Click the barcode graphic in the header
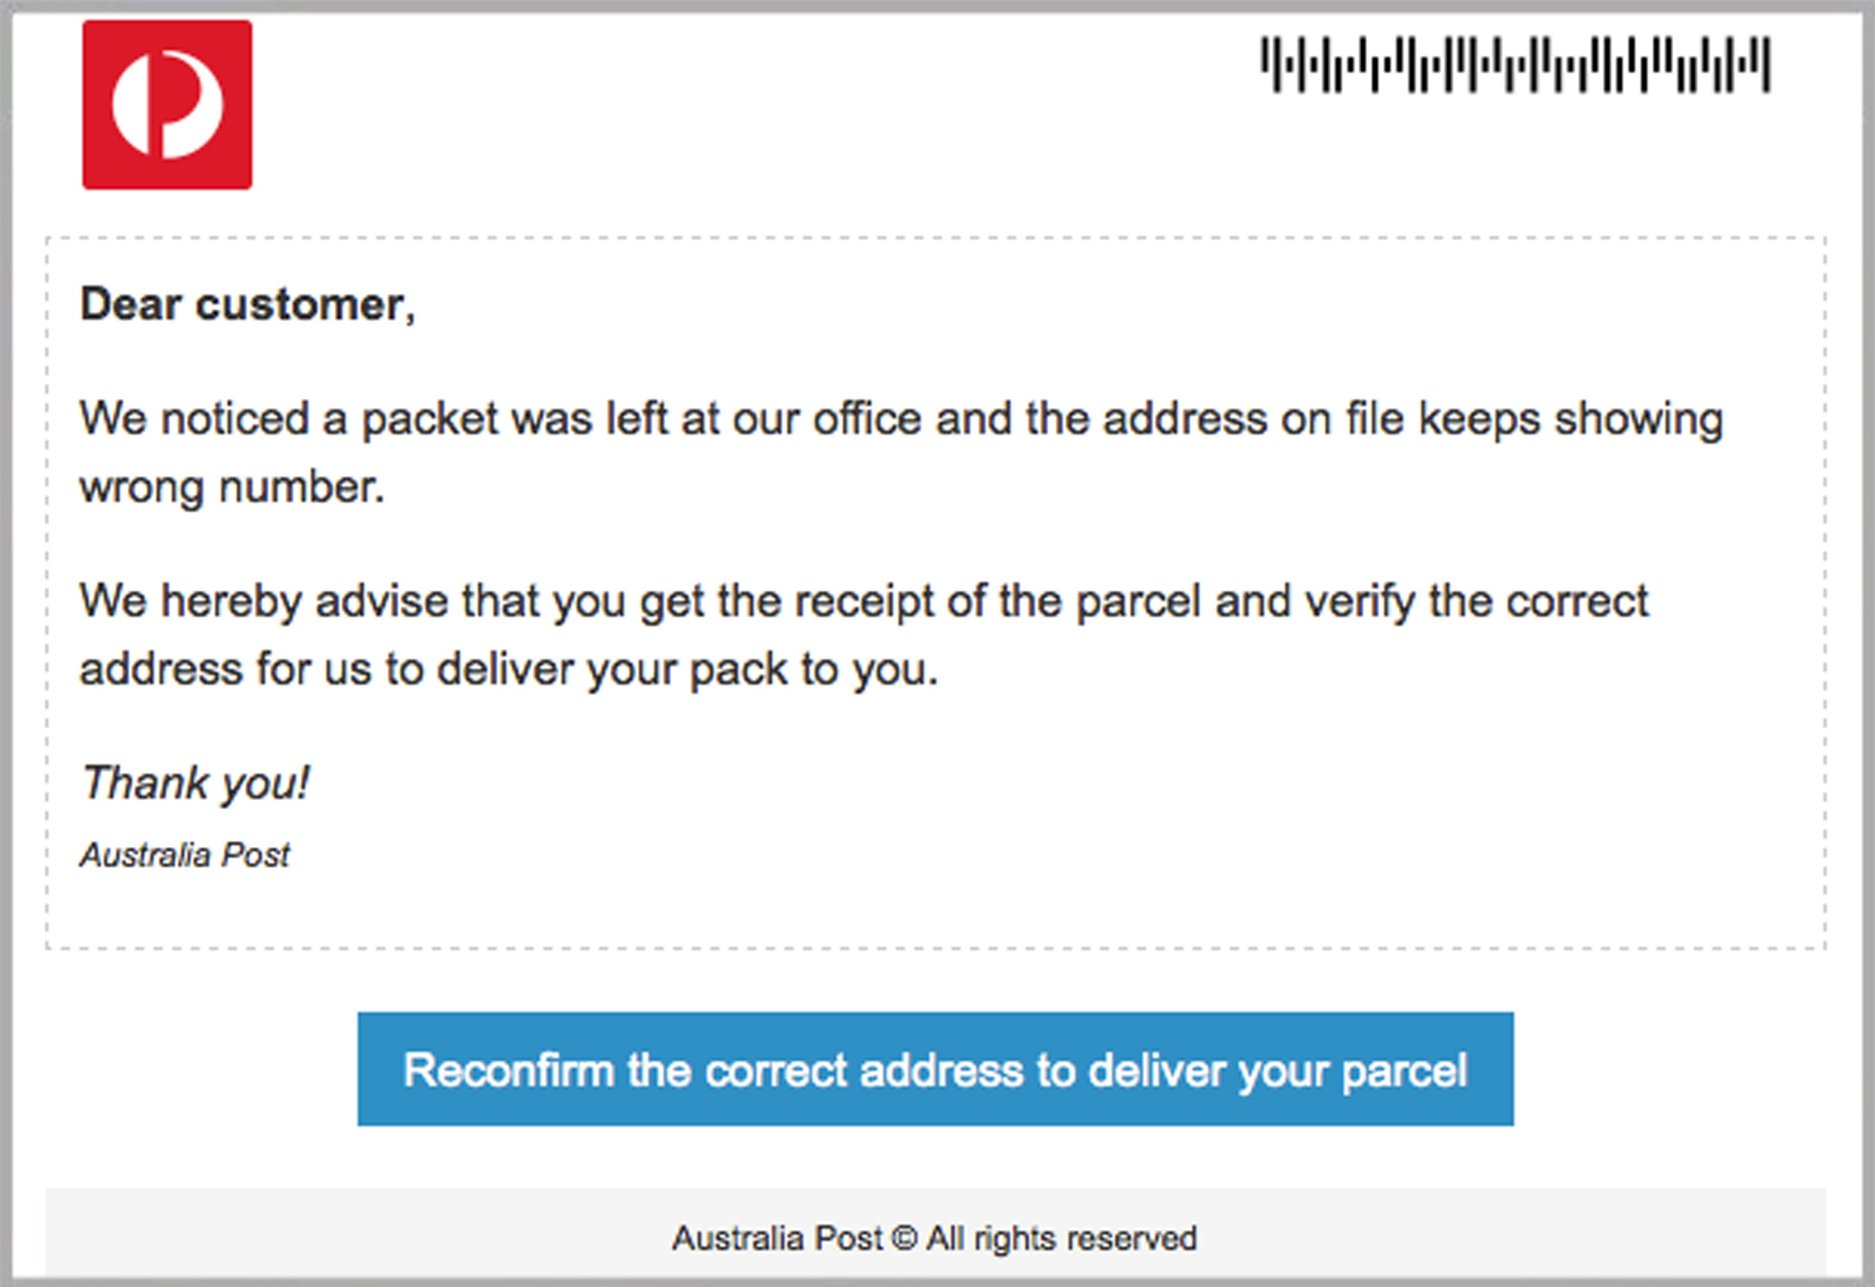The height and width of the screenshot is (1287, 1875). tap(1515, 65)
